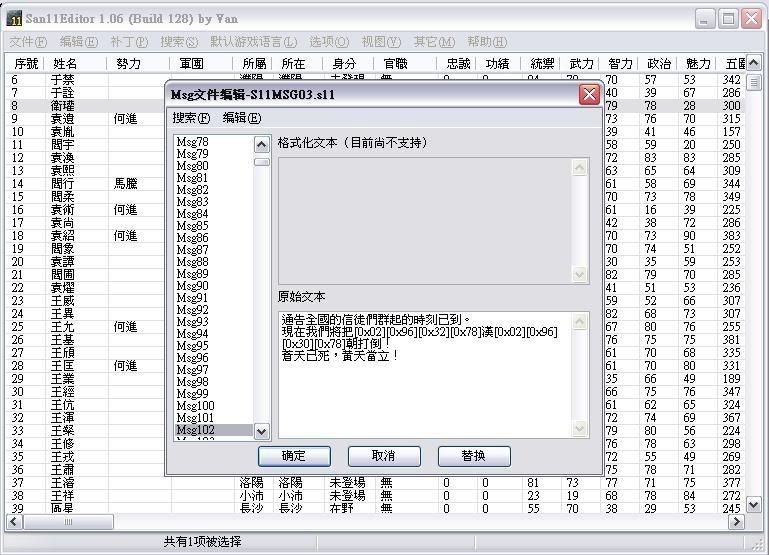The height and width of the screenshot is (555, 769).
Task: Click the 取消 cancel button
Action: click(x=383, y=456)
